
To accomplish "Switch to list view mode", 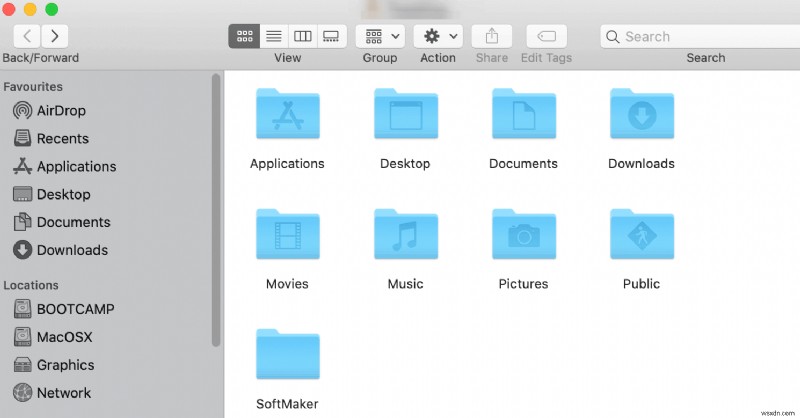I will [273, 36].
